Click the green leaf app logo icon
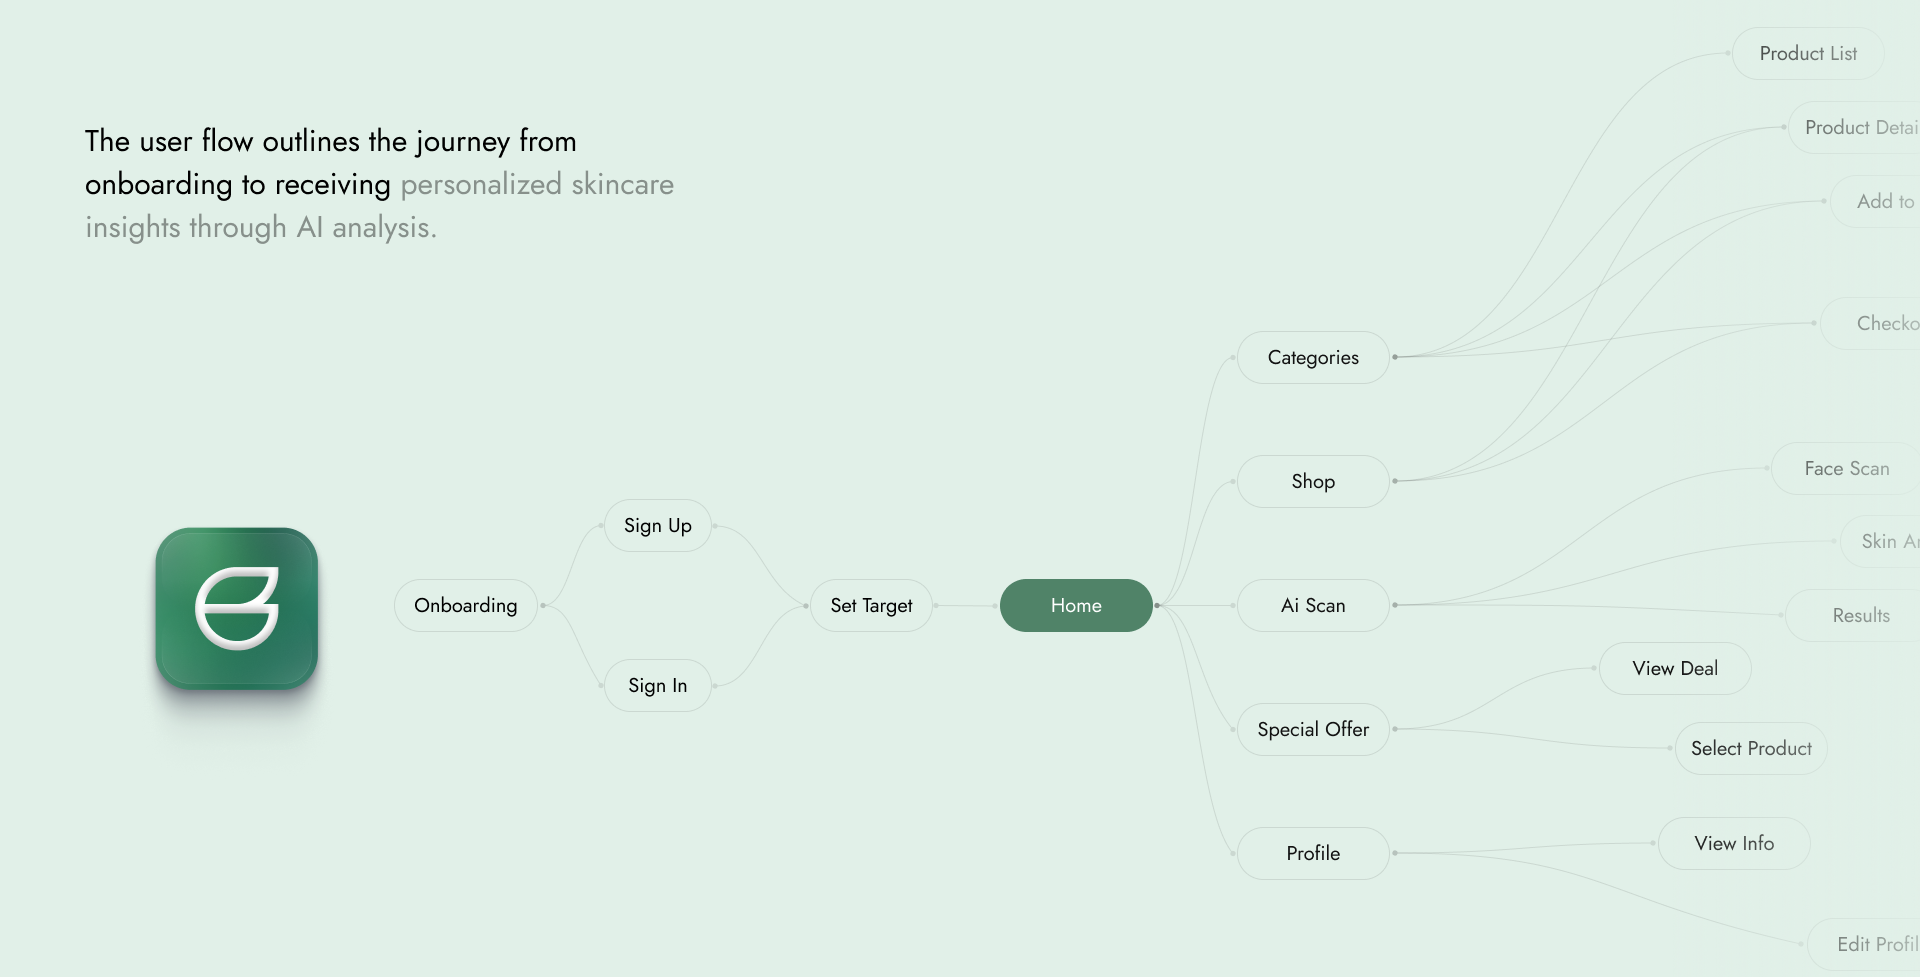The height and width of the screenshot is (977, 1920). [x=237, y=608]
